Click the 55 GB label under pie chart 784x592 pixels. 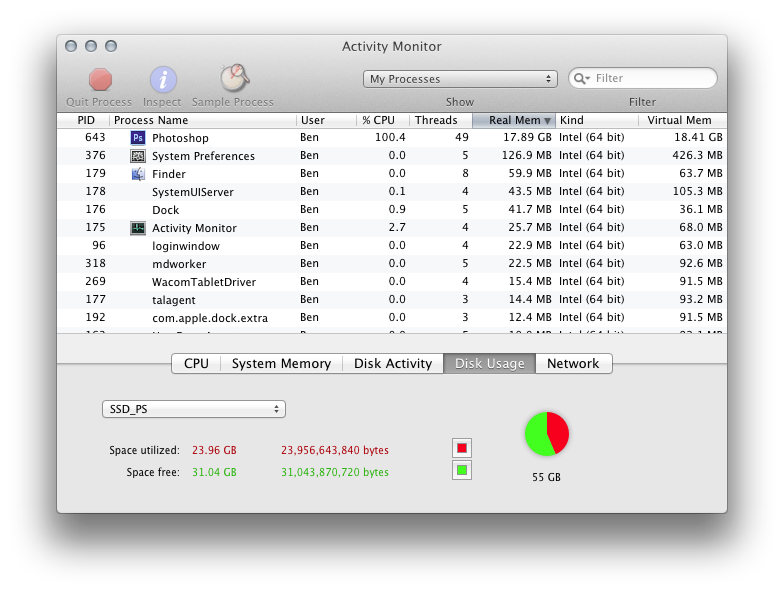pyautogui.click(x=546, y=477)
